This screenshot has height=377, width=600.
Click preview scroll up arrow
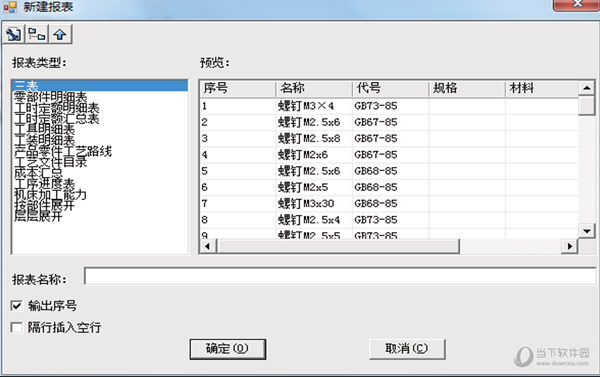coord(587,88)
